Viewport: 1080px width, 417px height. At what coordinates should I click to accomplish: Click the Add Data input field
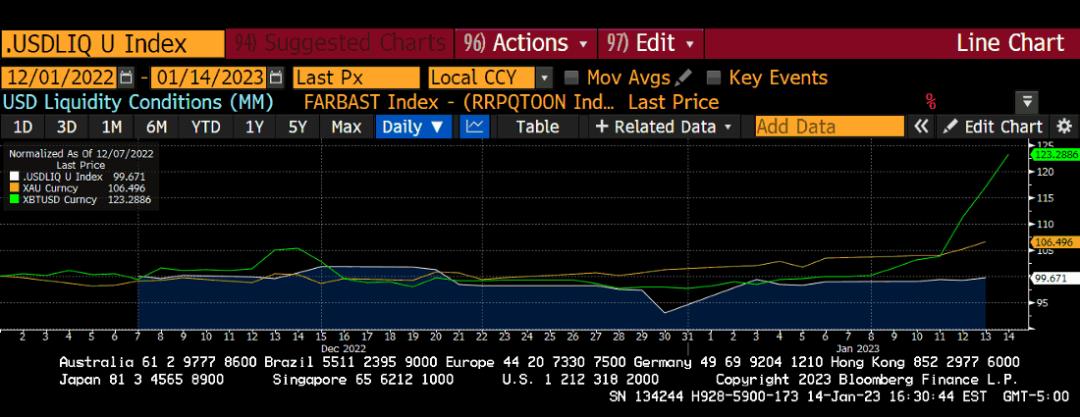point(829,127)
